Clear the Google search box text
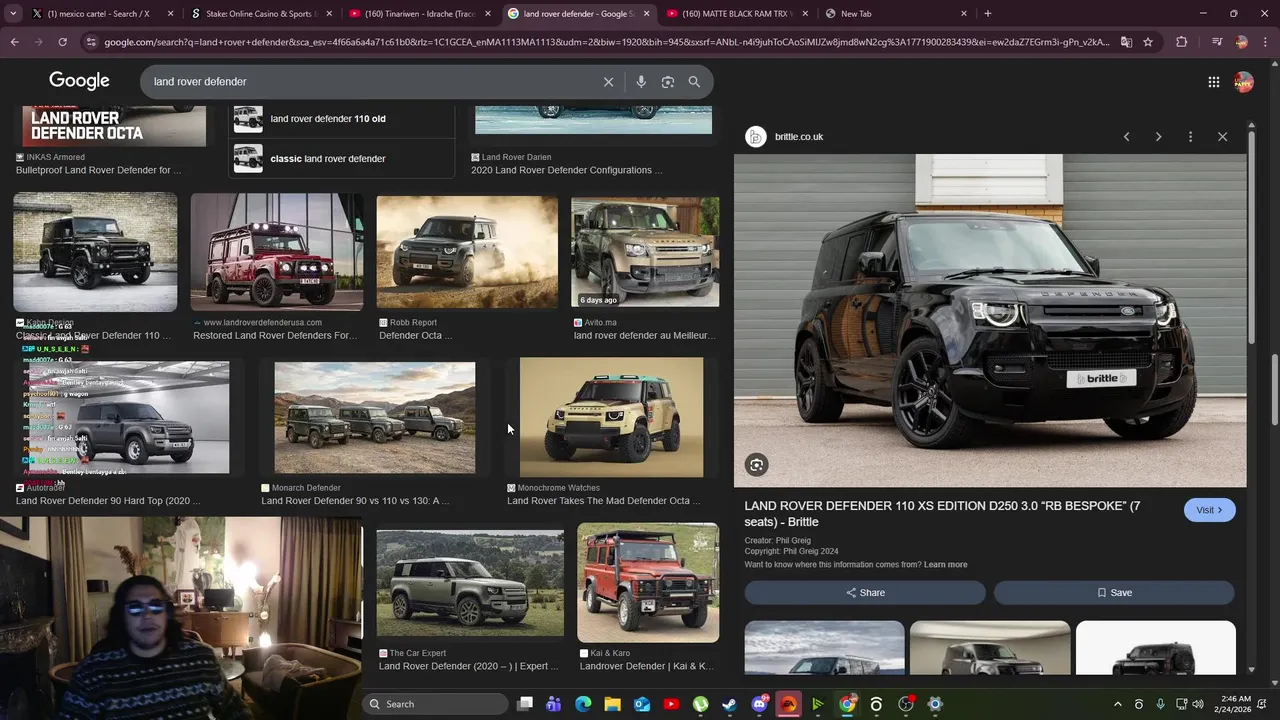This screenshot has height=720, width=1280. 608,82
